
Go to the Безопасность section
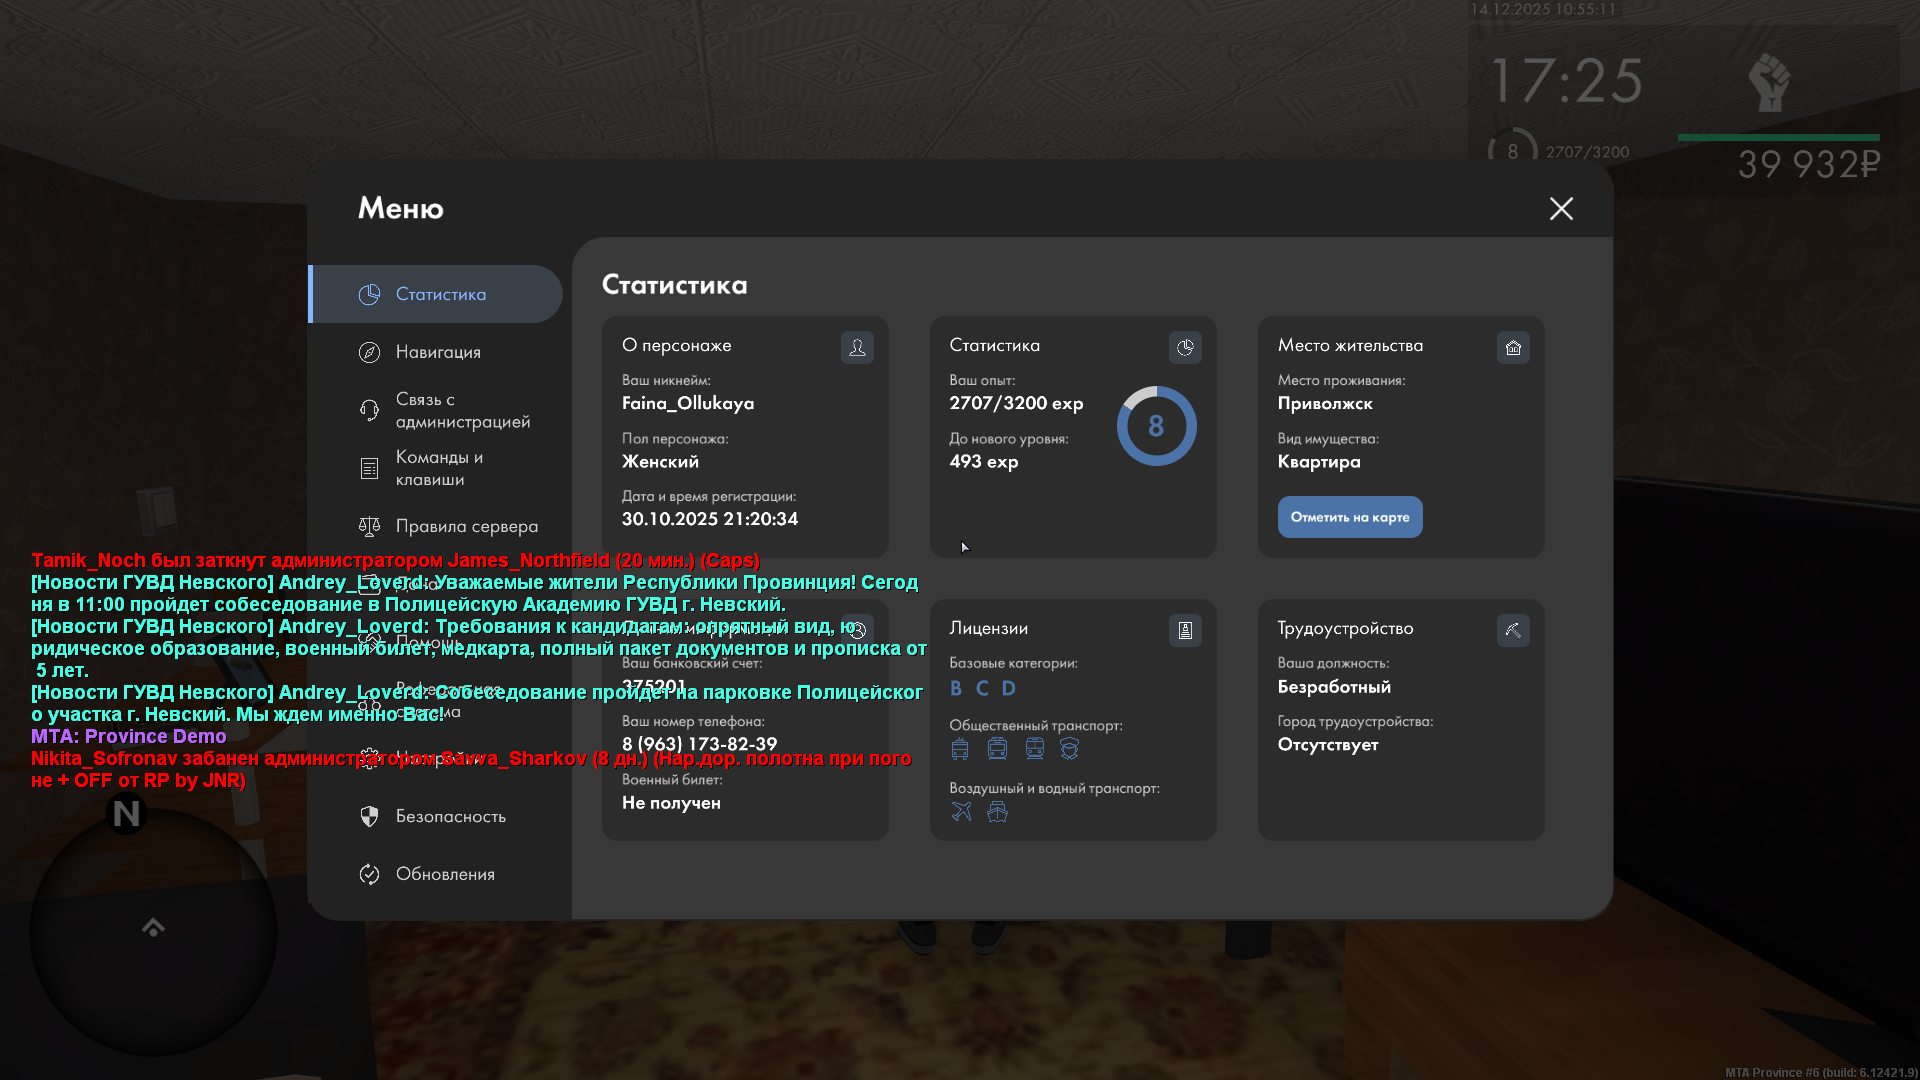click(x=450, y=816)
